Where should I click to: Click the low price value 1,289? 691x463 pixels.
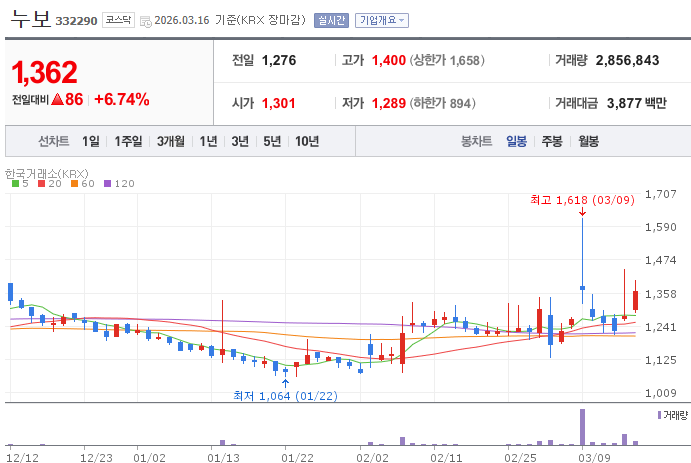389,104
